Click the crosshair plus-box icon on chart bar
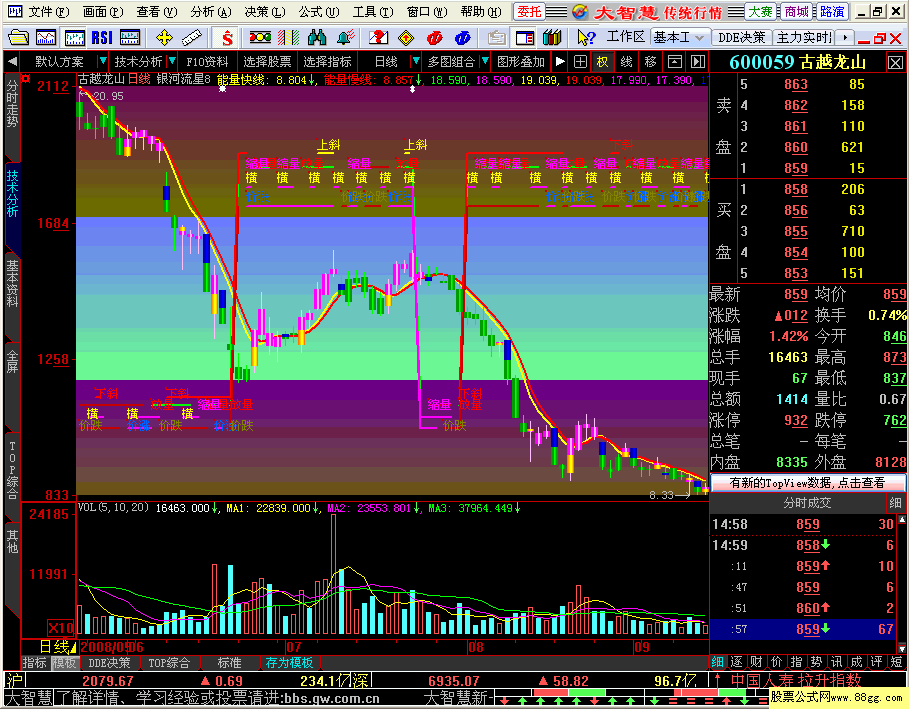Screen dimensions: 909x709 580,61
